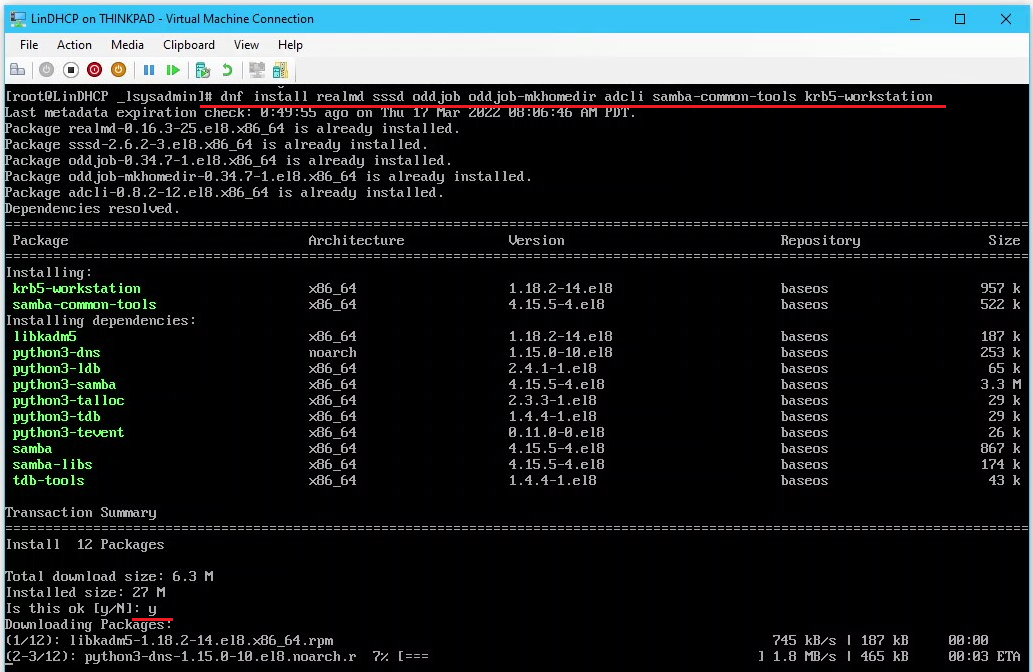
Task: Click the 'Package' column header
Action: point(40,240)
